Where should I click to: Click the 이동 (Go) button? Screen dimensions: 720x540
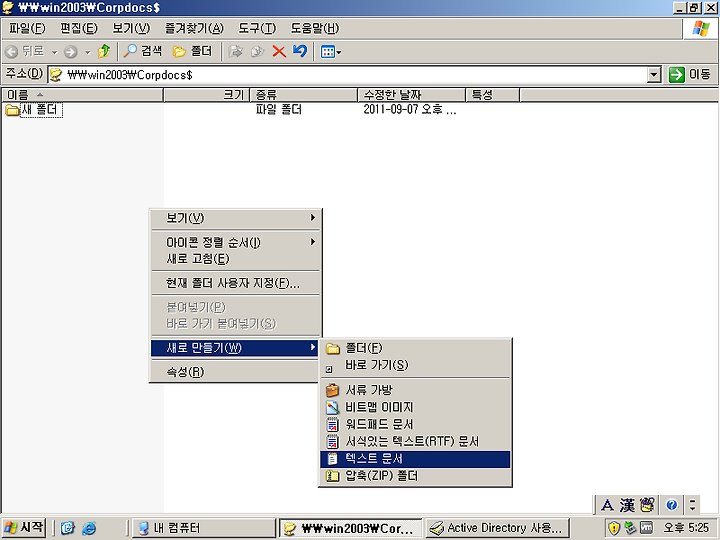click(x=690, y=74)
